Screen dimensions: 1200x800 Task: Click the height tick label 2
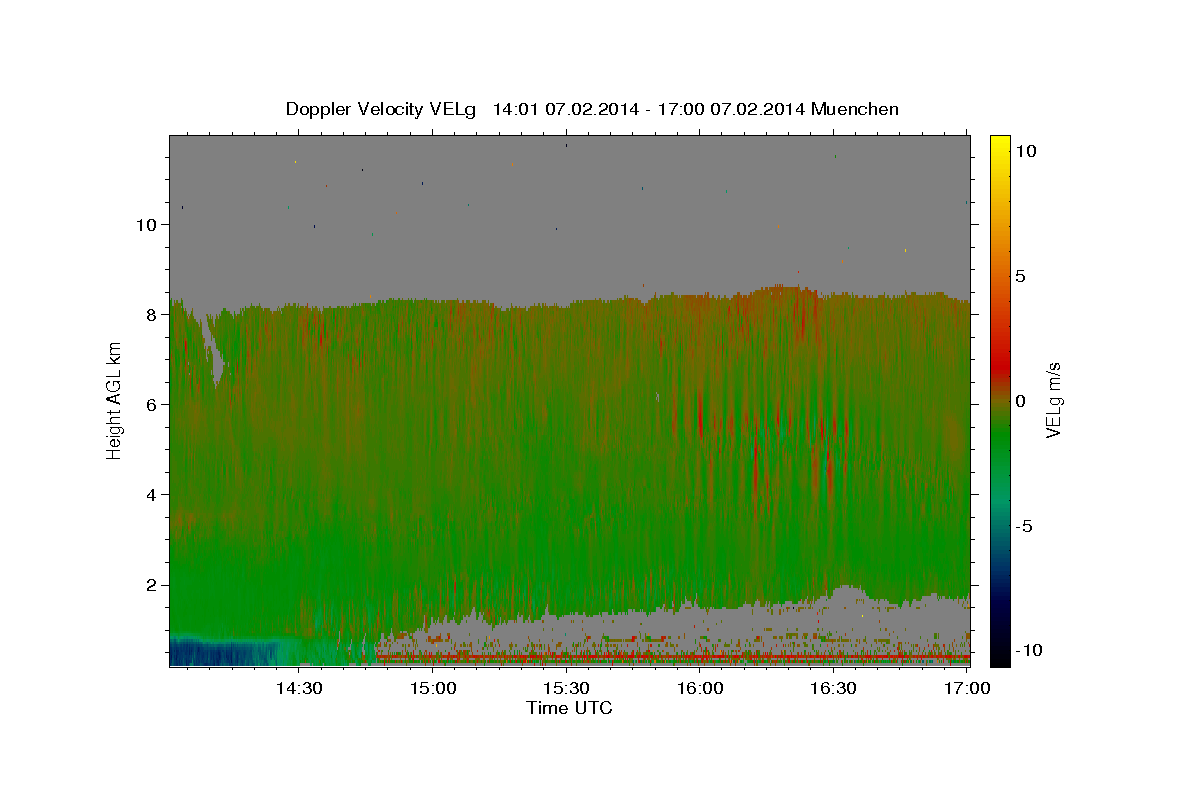pos(152,585)
